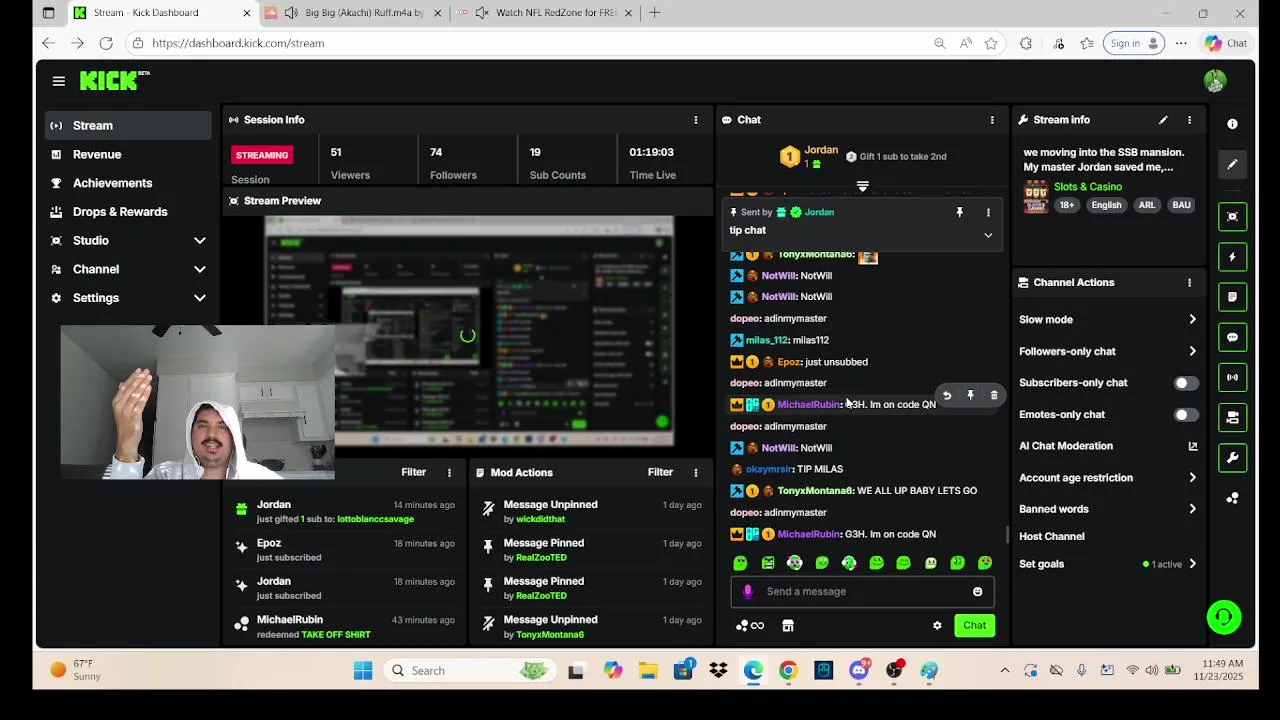The height and width of the screenshot is (720, 1280).
Task: Reply to MichaelRubin's hovered chat message
Action: pos(947,396)
